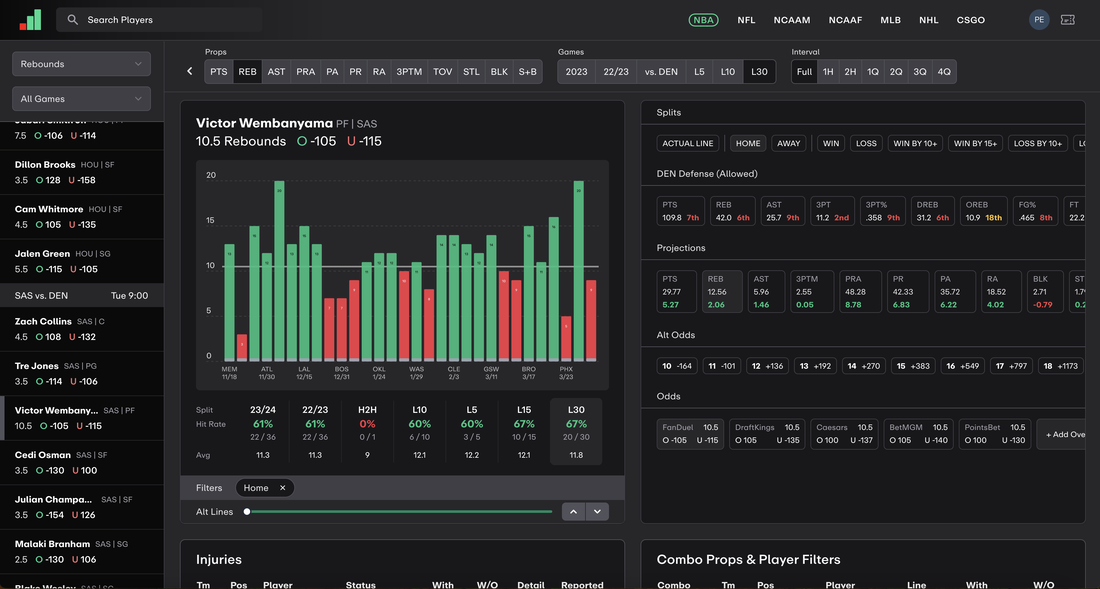Select Malaki Branham in player list
The image size is (1100, 589).
click(81, 552)
